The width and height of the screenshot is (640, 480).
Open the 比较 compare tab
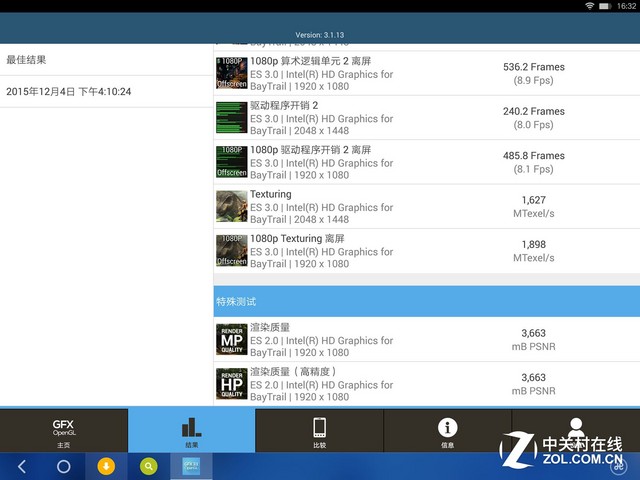click(x=319, y=431)
